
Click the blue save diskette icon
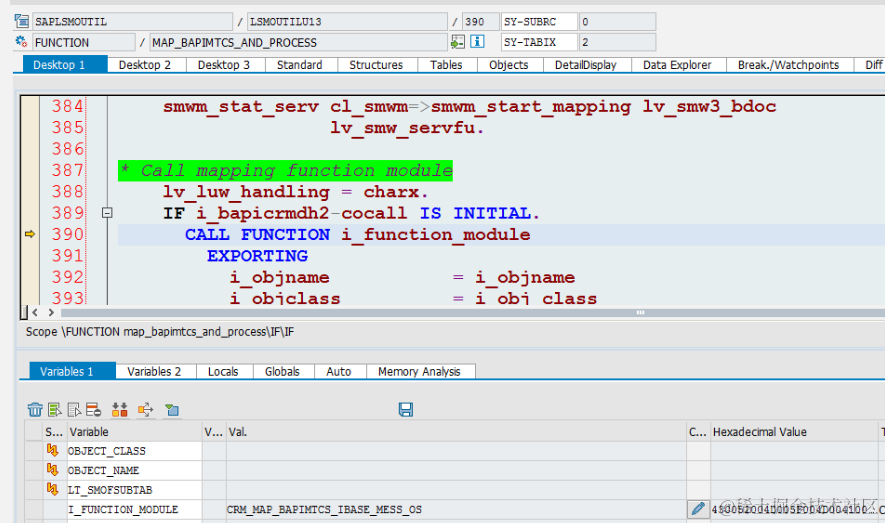(x=406, y=410)
